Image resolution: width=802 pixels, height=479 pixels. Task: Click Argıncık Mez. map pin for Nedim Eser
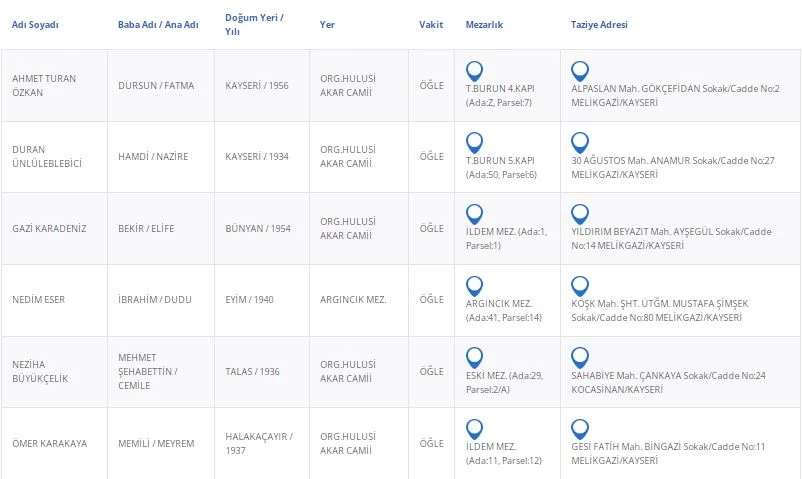[x=475, y=285]
